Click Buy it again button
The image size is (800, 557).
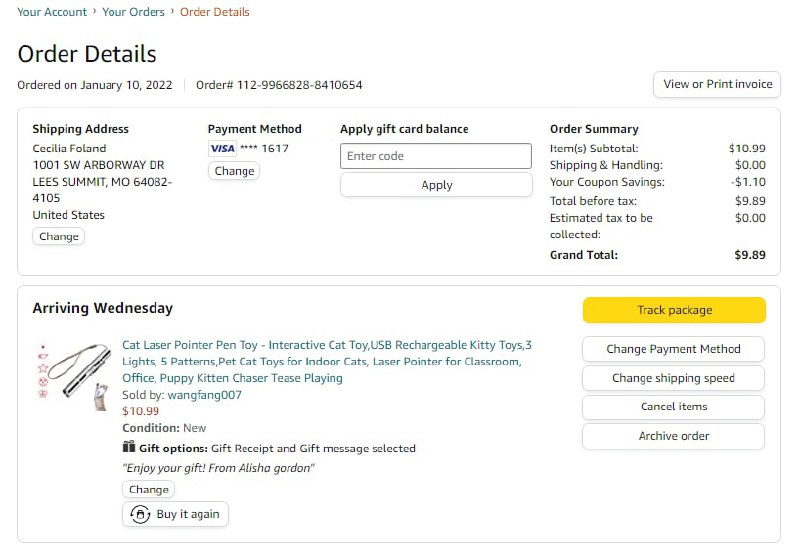[176, 514]
